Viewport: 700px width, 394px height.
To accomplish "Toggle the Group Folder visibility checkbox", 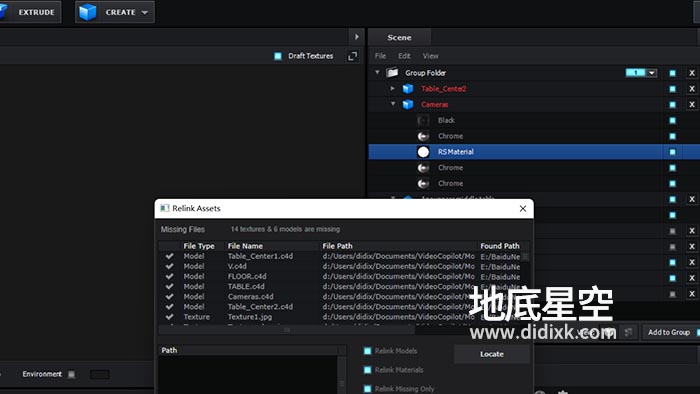I will [672, 73].
